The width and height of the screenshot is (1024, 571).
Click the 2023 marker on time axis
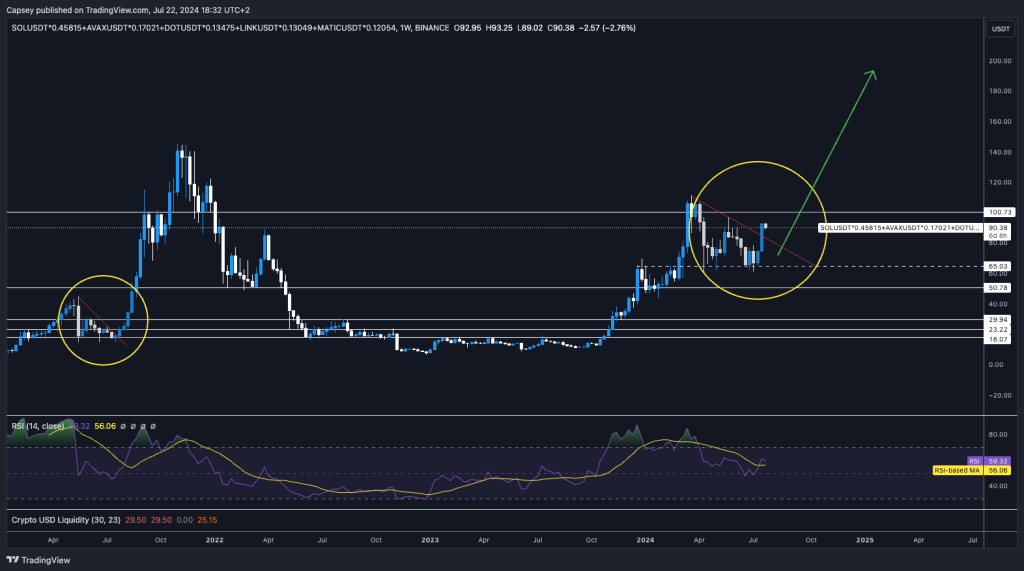(430, 539)
